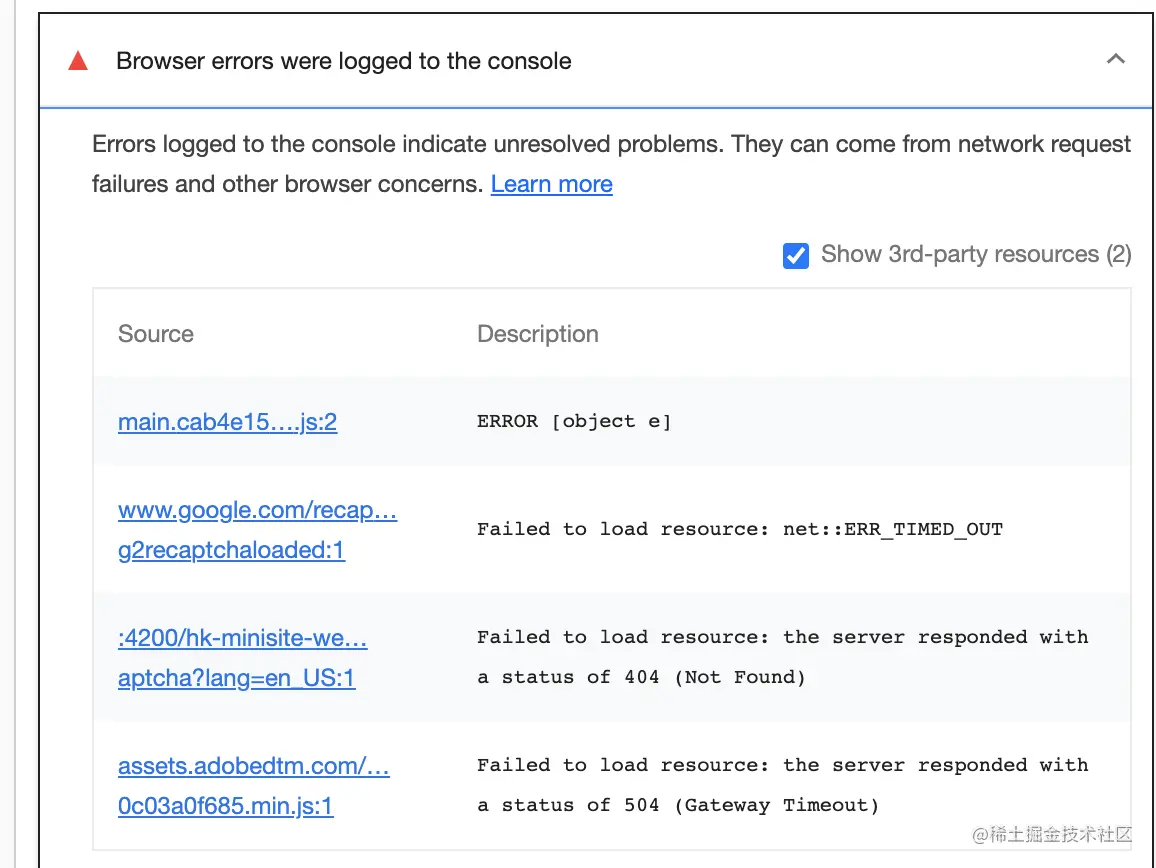Click the ERROR [object e] description text
Screen dimensions: 1156x868
575,421
